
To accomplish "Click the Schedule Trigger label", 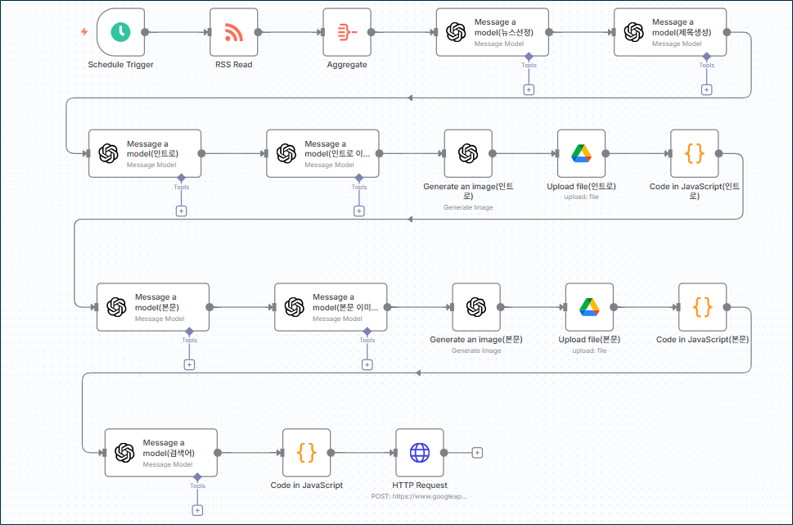I will 120,65.
